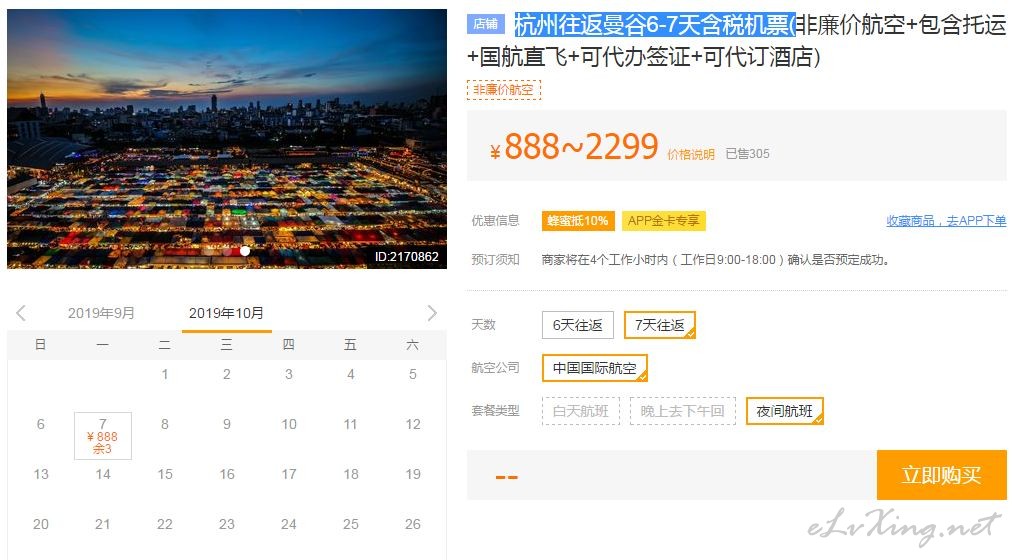Click the 蜂蜜抵10% discount tag
This screenshot has height=560, width=1012.
click(578, 221)
